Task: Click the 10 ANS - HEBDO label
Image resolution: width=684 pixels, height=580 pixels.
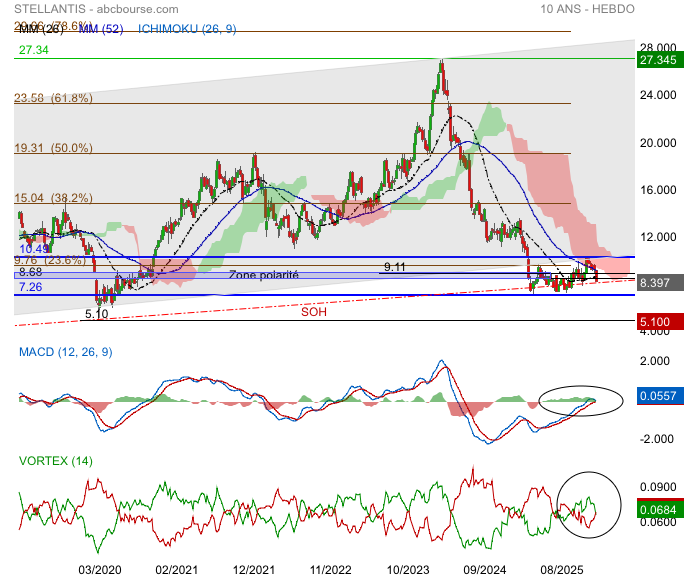Action: coord(587,9)
